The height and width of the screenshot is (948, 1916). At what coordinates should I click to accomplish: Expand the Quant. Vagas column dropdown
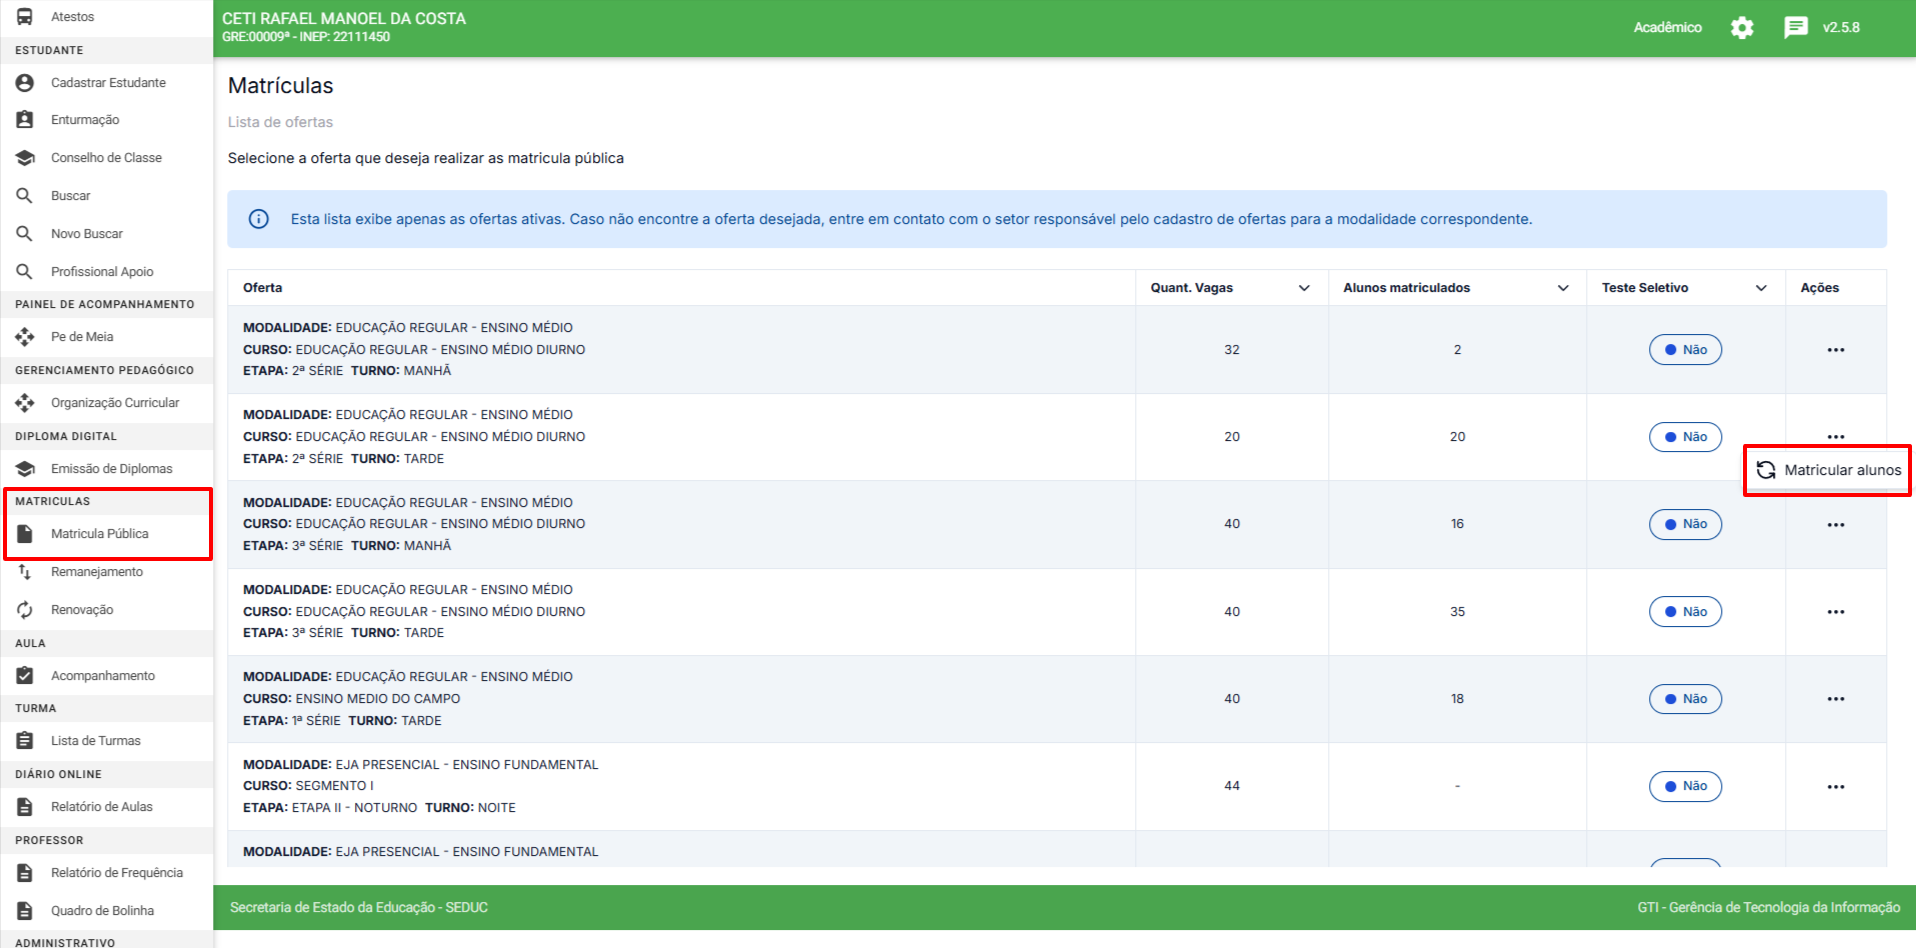(1304, 288)
